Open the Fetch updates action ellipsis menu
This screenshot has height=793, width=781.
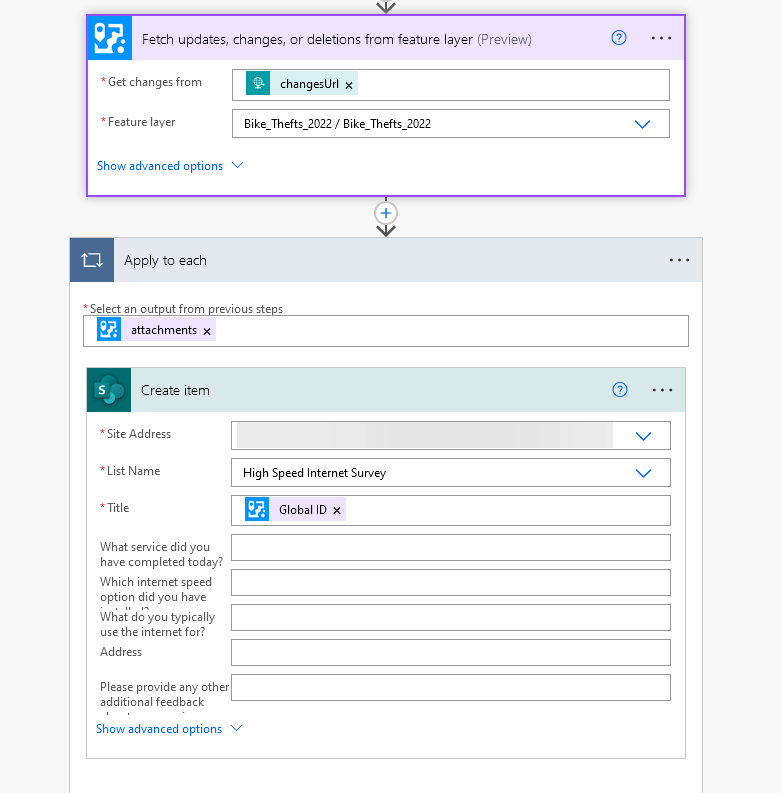(x=661, y=38)
